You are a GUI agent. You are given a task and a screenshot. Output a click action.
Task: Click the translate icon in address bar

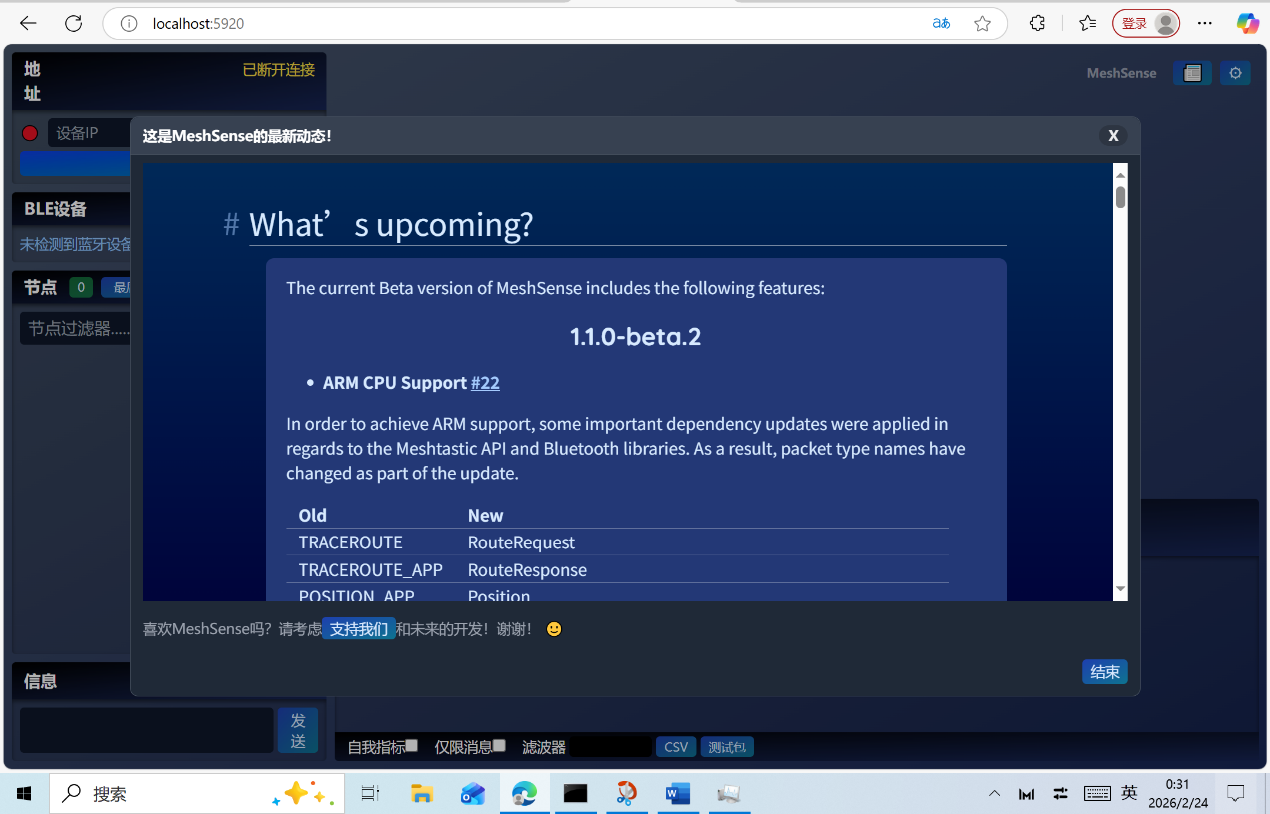click(941, 23)
